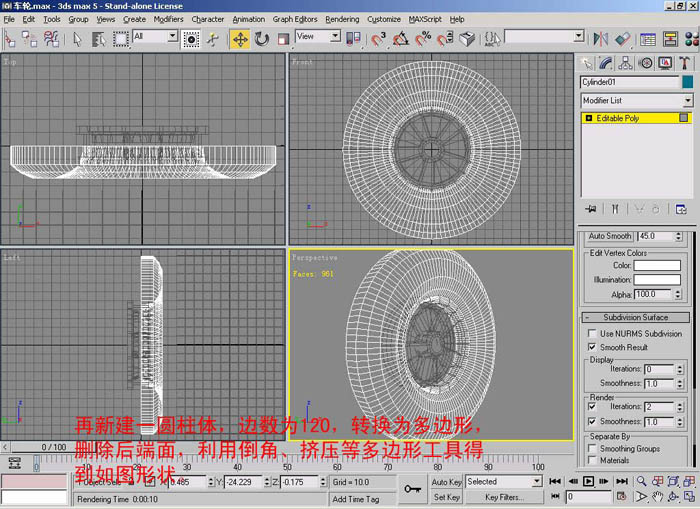Open the Create command panel tab

point(586,63)
